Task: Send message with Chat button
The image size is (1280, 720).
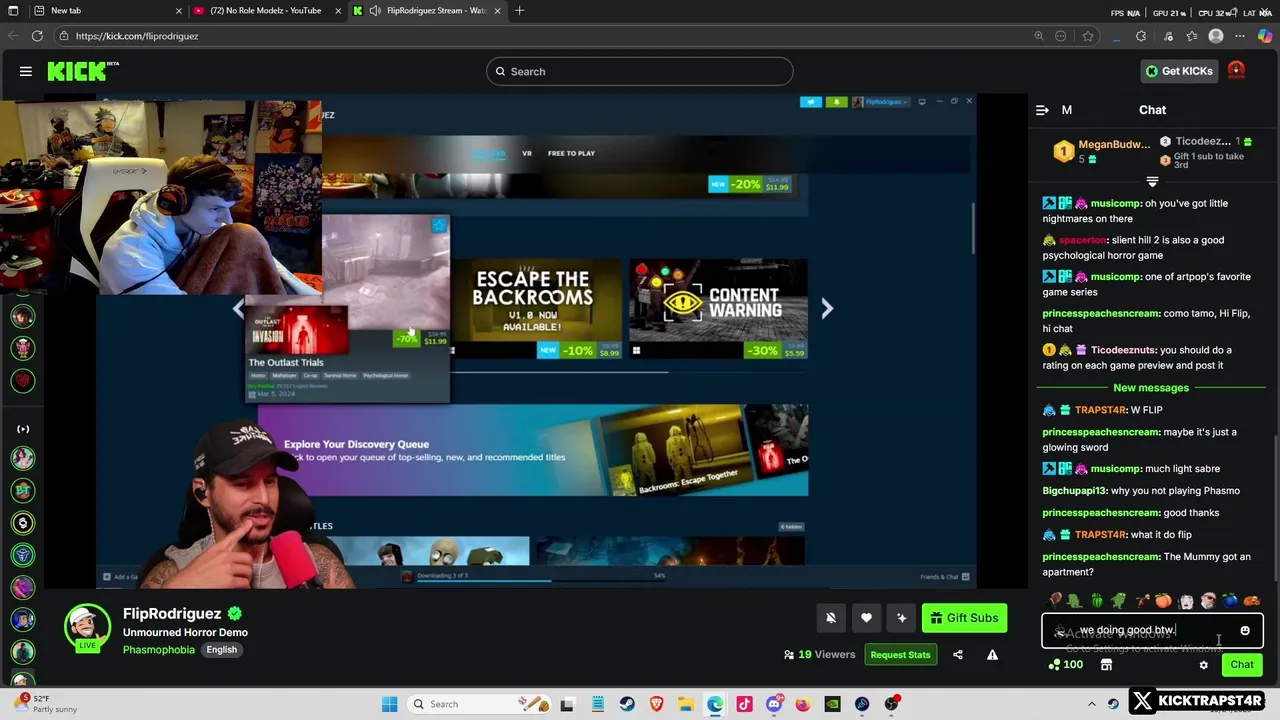Action: [1242, 665]
